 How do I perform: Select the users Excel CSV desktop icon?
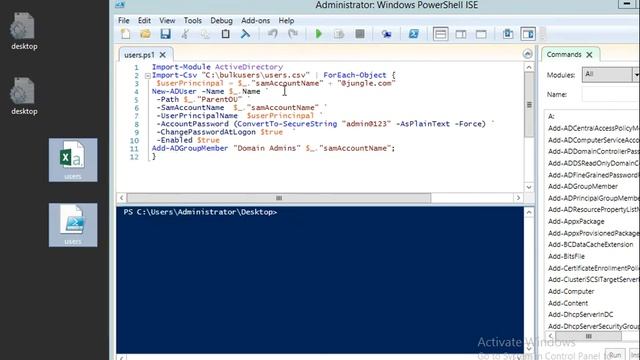tap(73, 160)
